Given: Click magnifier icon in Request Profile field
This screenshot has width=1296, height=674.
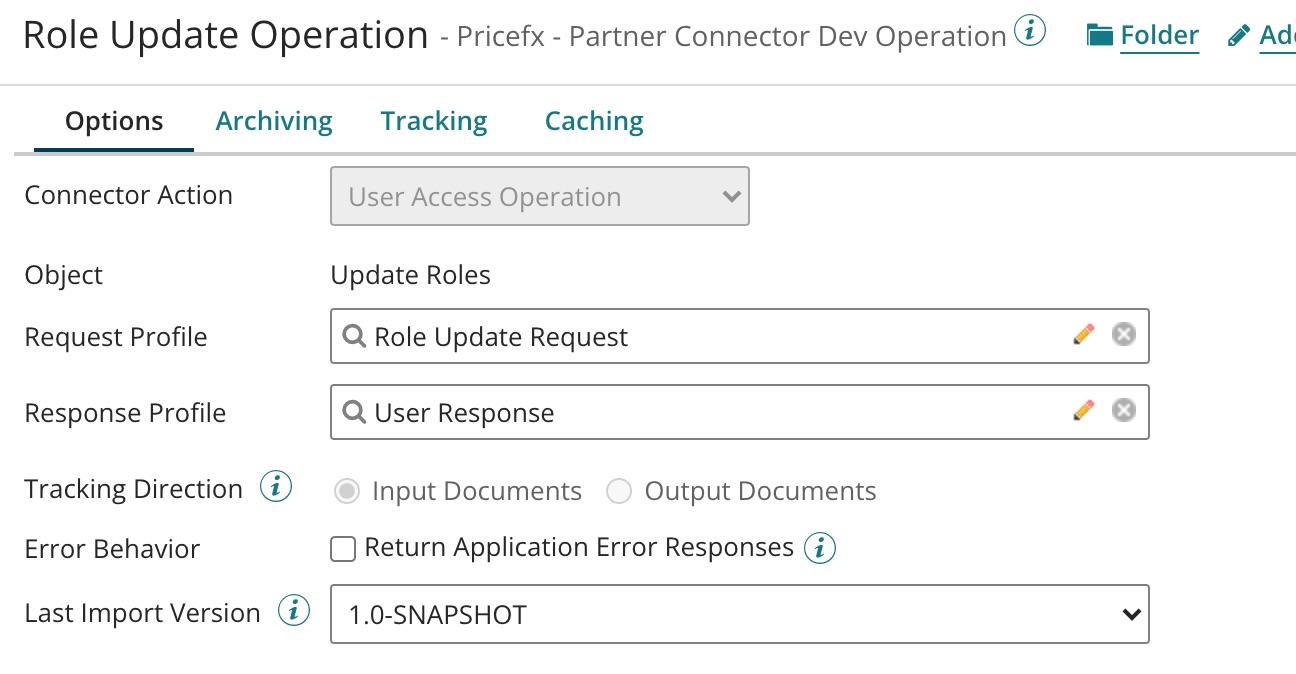Looking at the screenshot, I should click(354, 337).
